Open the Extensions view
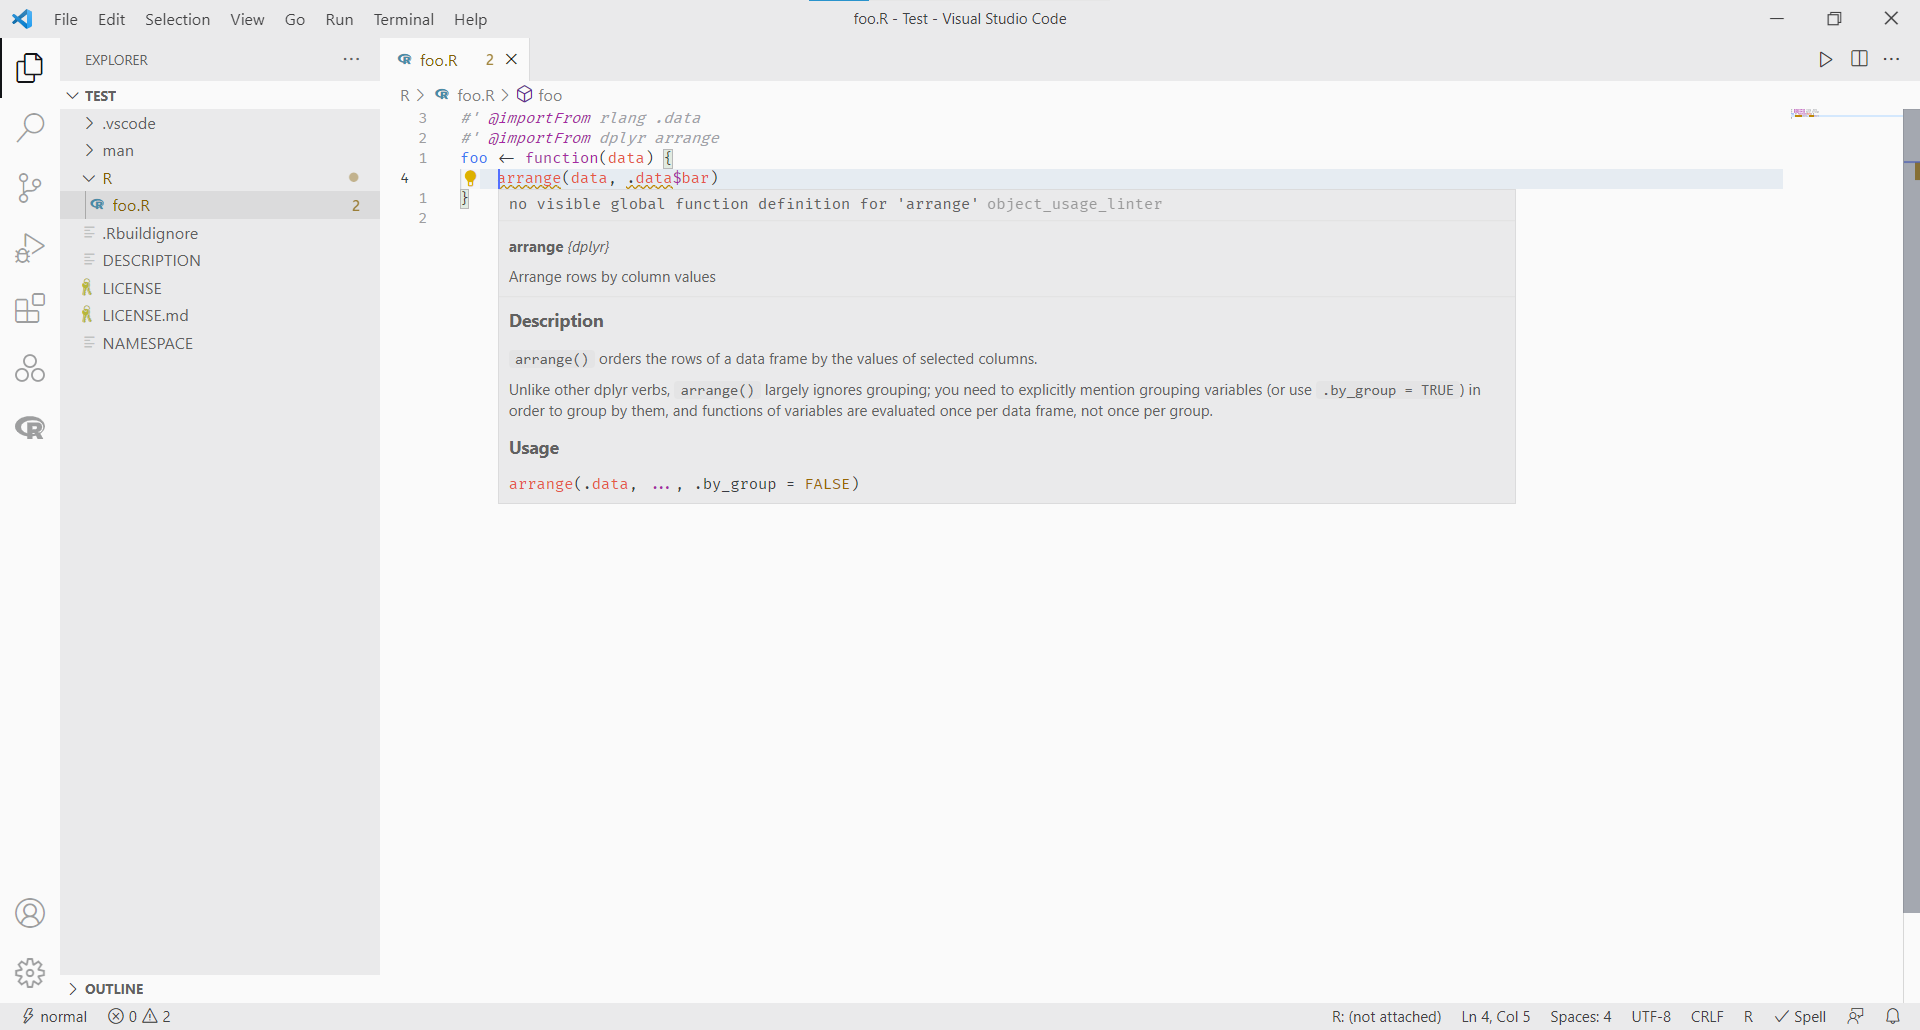This screenshot has width=1920, height=1030. pyautogui.click(x=30, y=308)
